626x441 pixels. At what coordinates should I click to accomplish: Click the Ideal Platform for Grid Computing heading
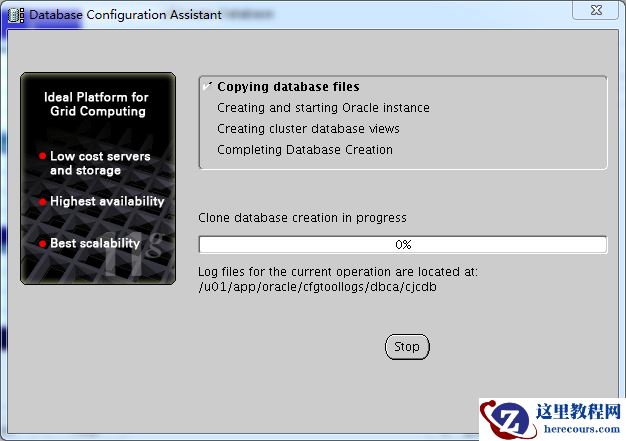(x=97, y=104)
